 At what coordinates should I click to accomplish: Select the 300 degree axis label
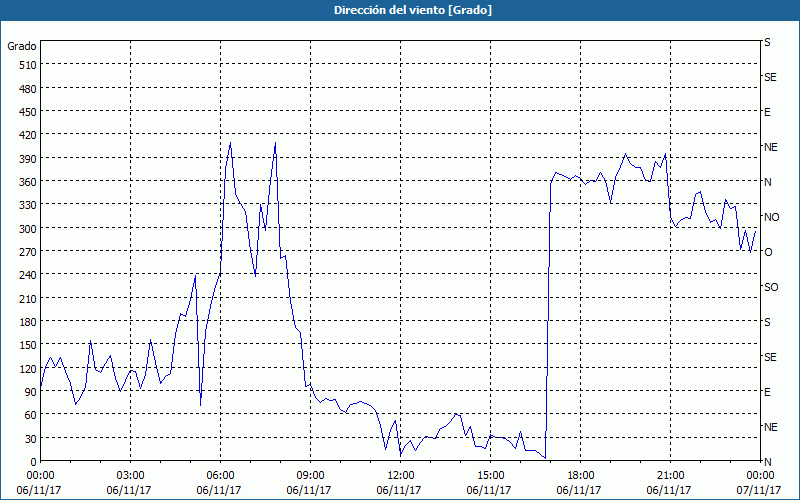pos(28,229)
